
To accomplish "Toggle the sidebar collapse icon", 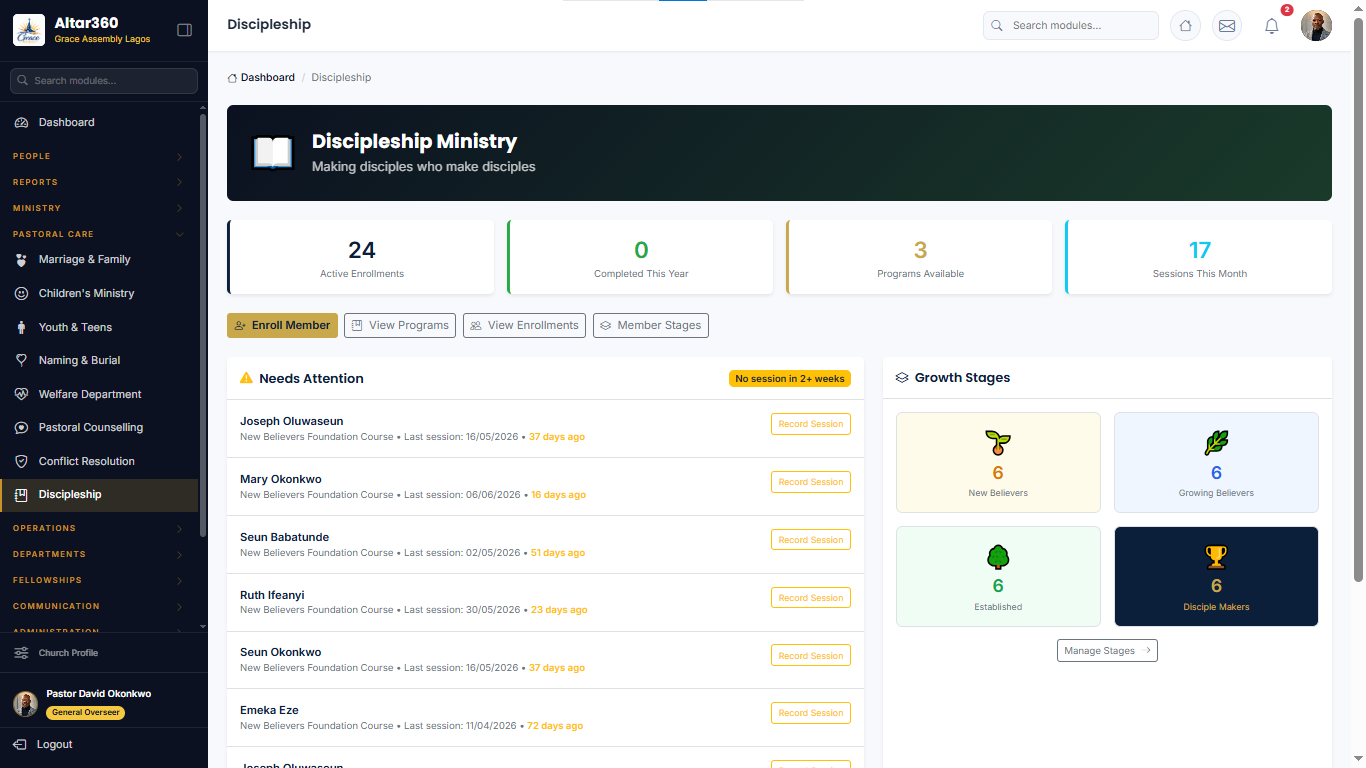I will coord(184,30).
